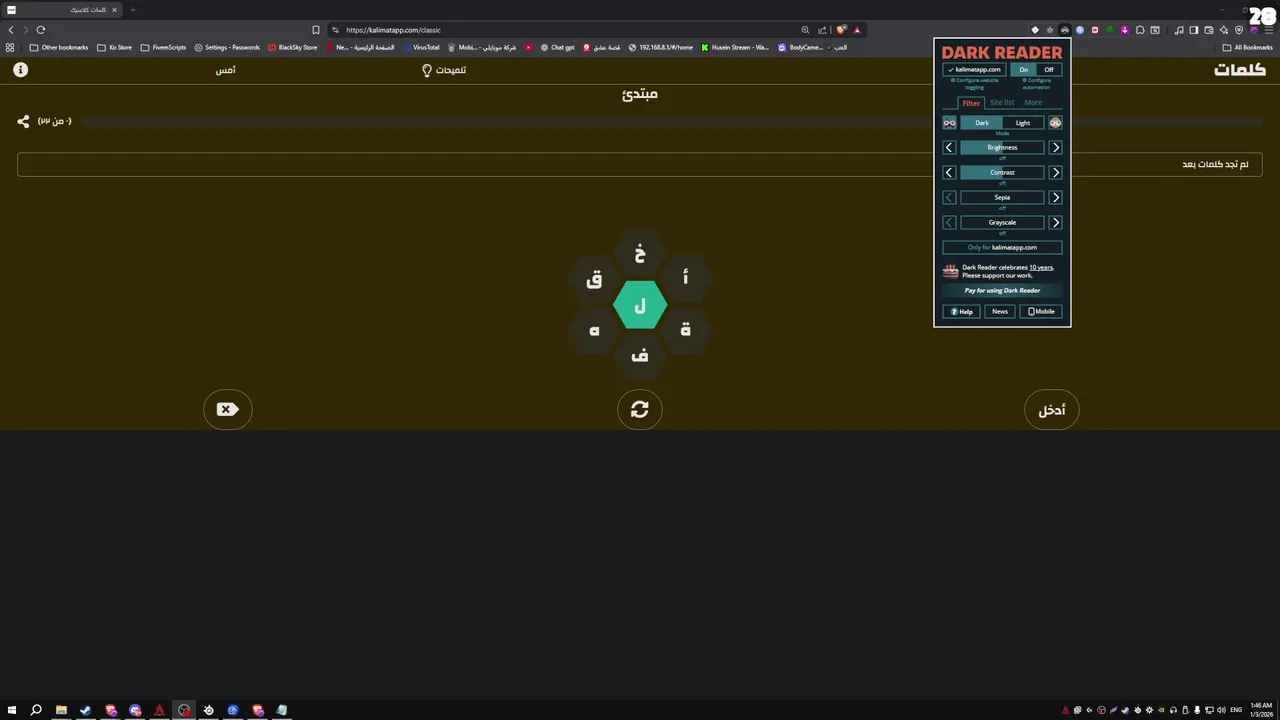Open Other bookmarks folder
This screenshot has height=720, width=1280.
click(59, 47)
